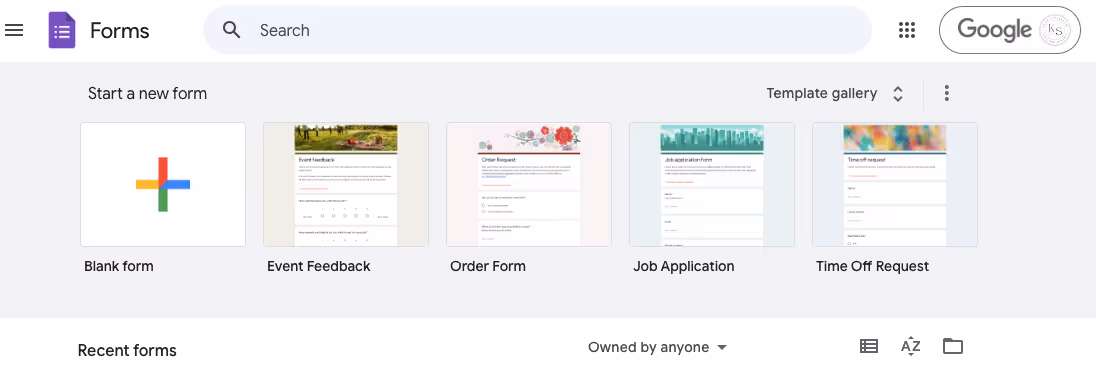This screenshot has width=1096, height=382.
Task: Open the Time Off Request template thumbnail
Action: pyautogui.click(x=895, y=184)
